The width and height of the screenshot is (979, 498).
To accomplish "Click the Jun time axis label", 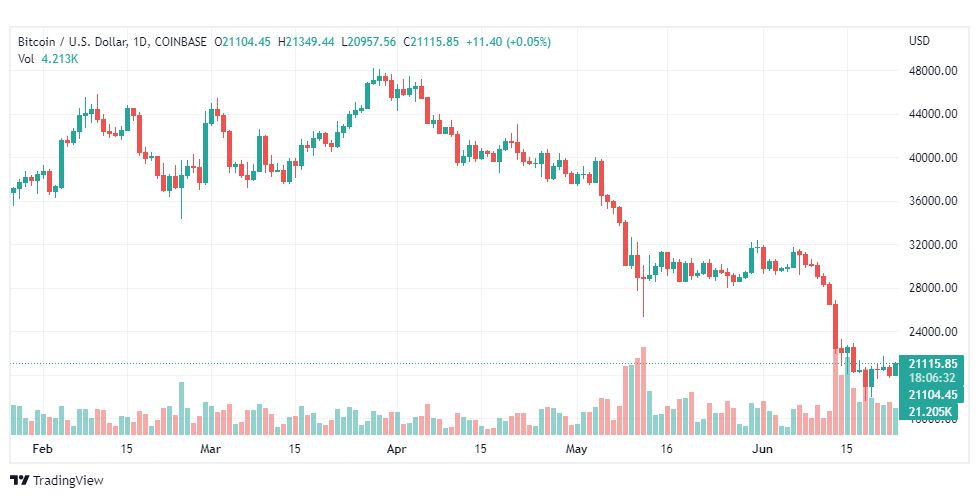I will pyautogui.click(x=762, y=449).
